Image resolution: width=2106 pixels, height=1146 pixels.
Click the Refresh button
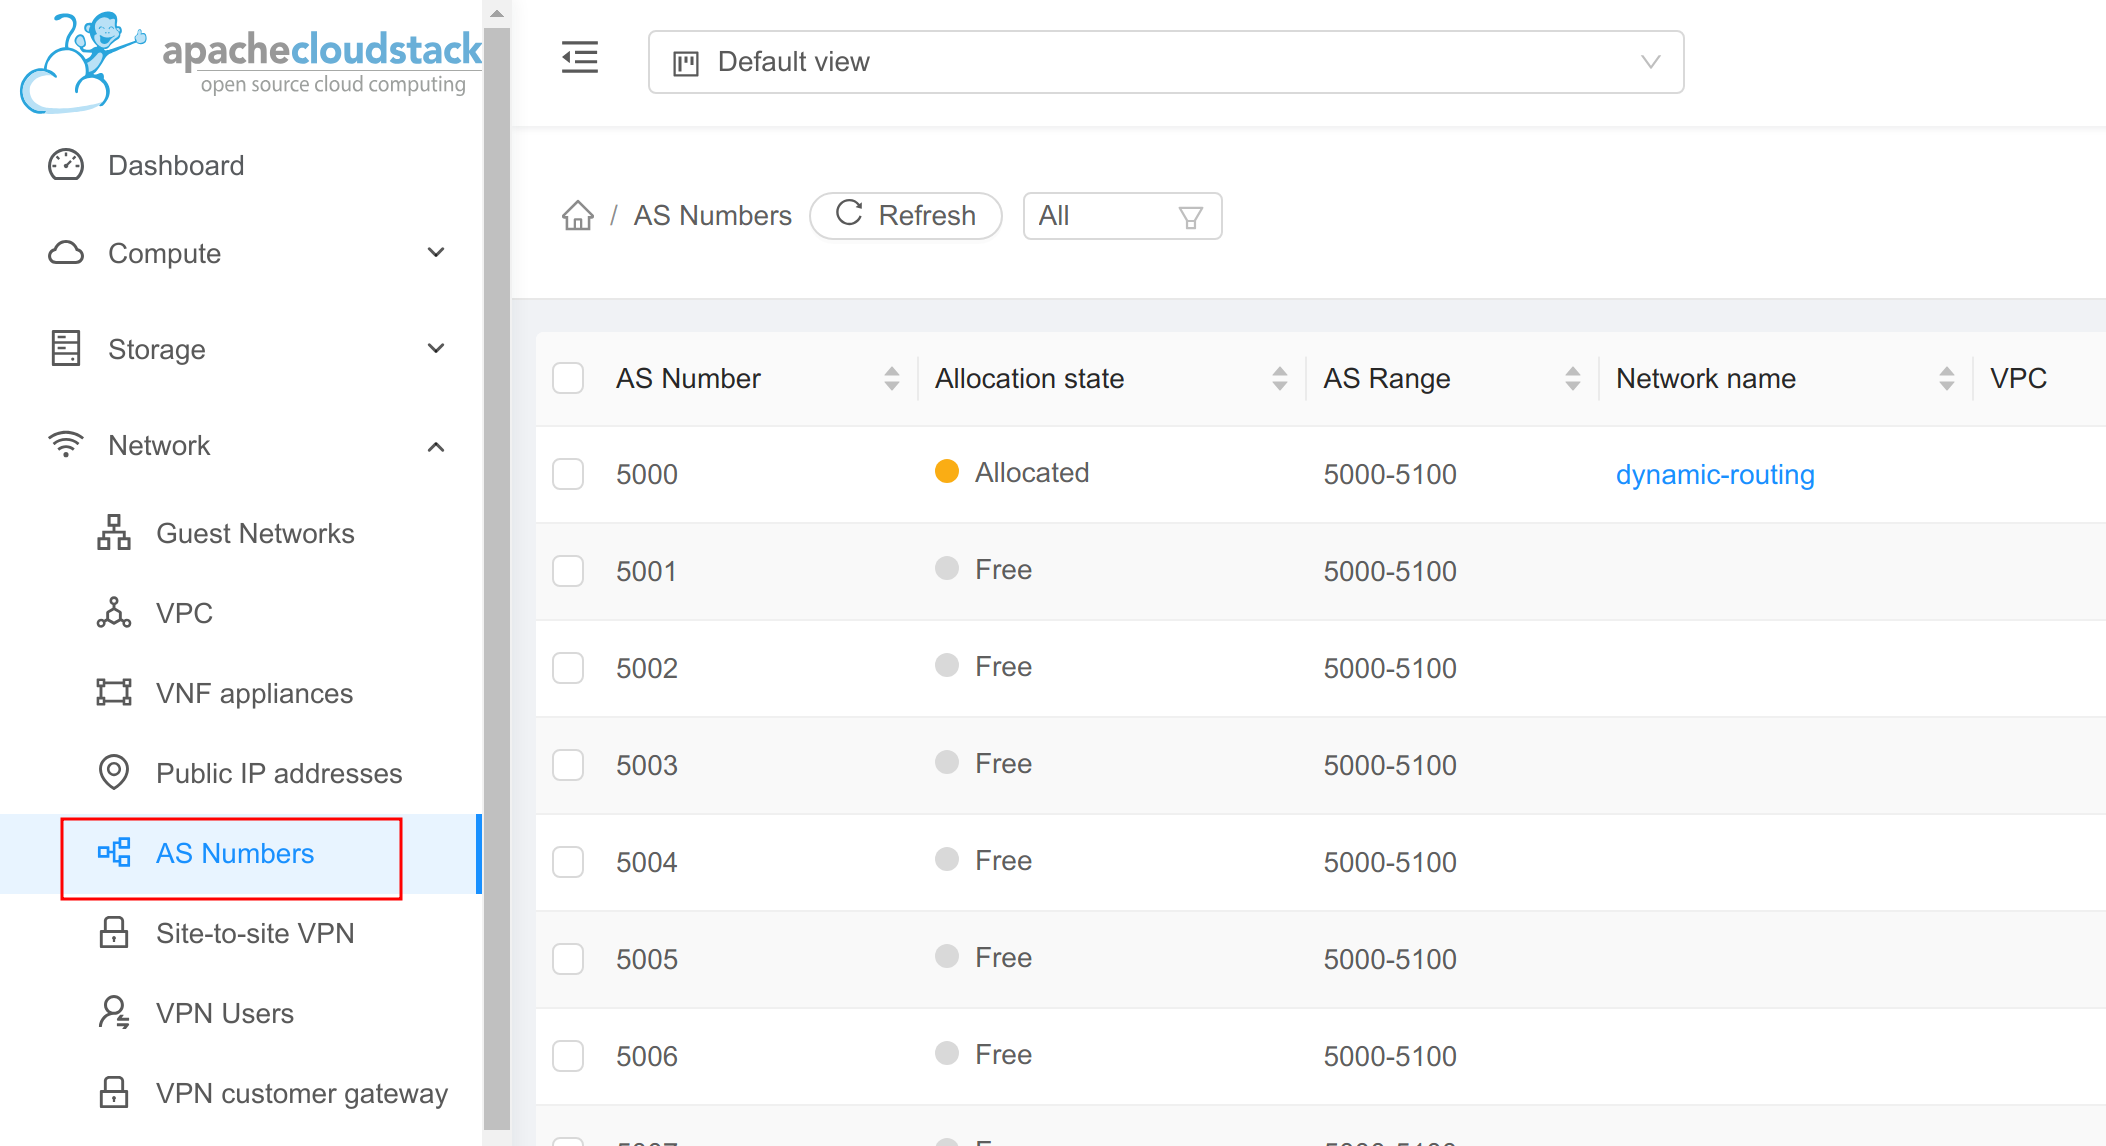(x=905, y=215)
